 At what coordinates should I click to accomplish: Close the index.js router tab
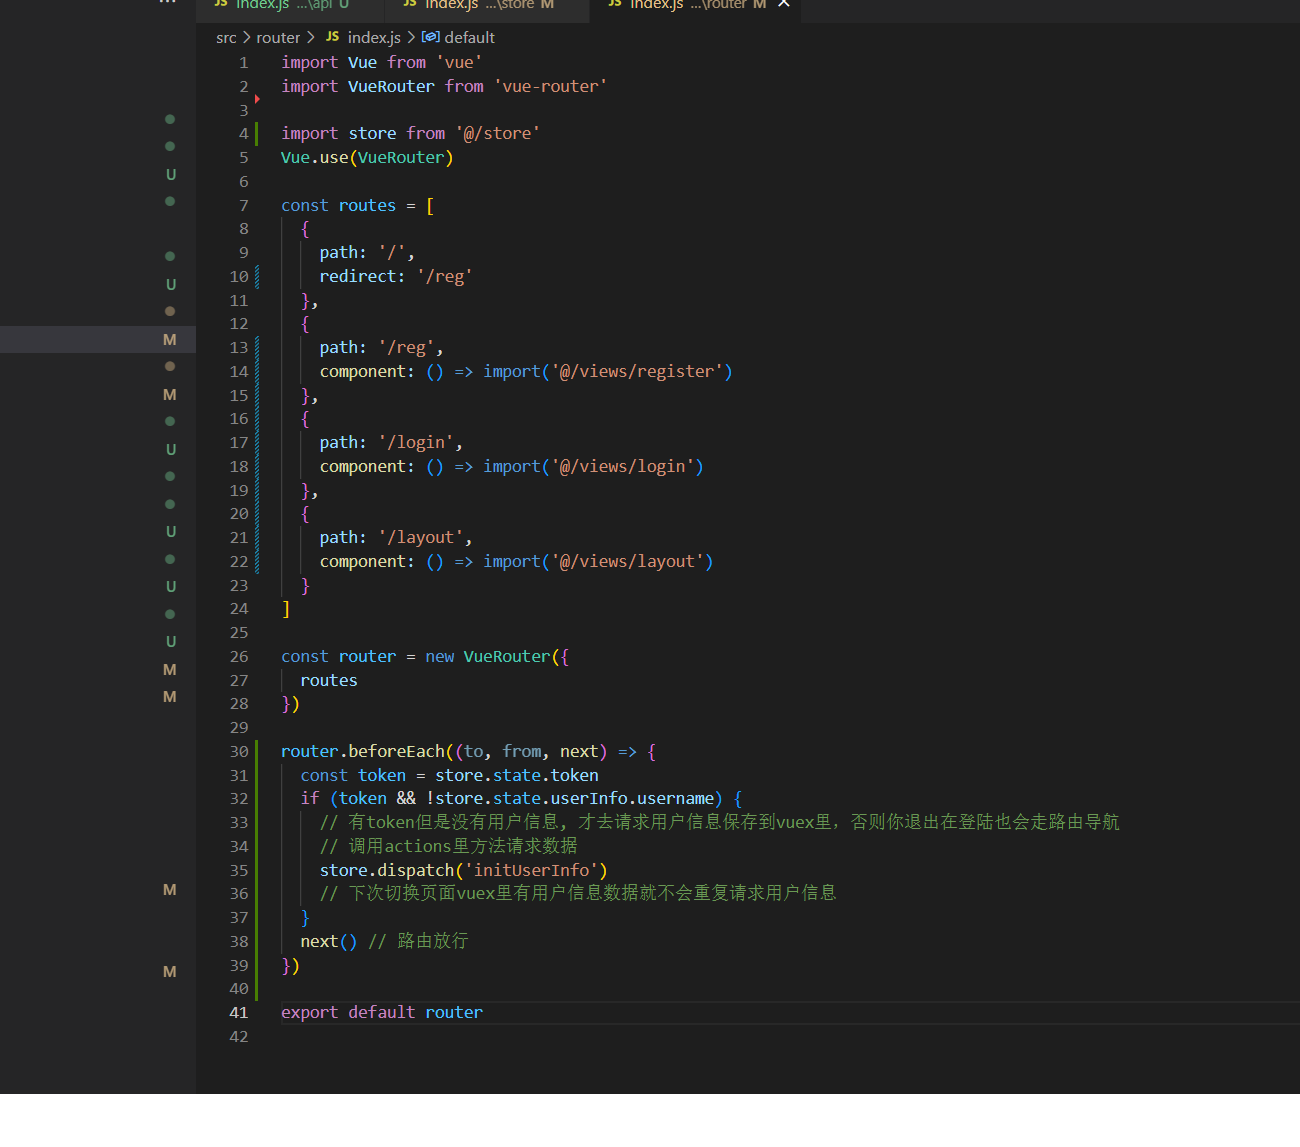(784, 5)
